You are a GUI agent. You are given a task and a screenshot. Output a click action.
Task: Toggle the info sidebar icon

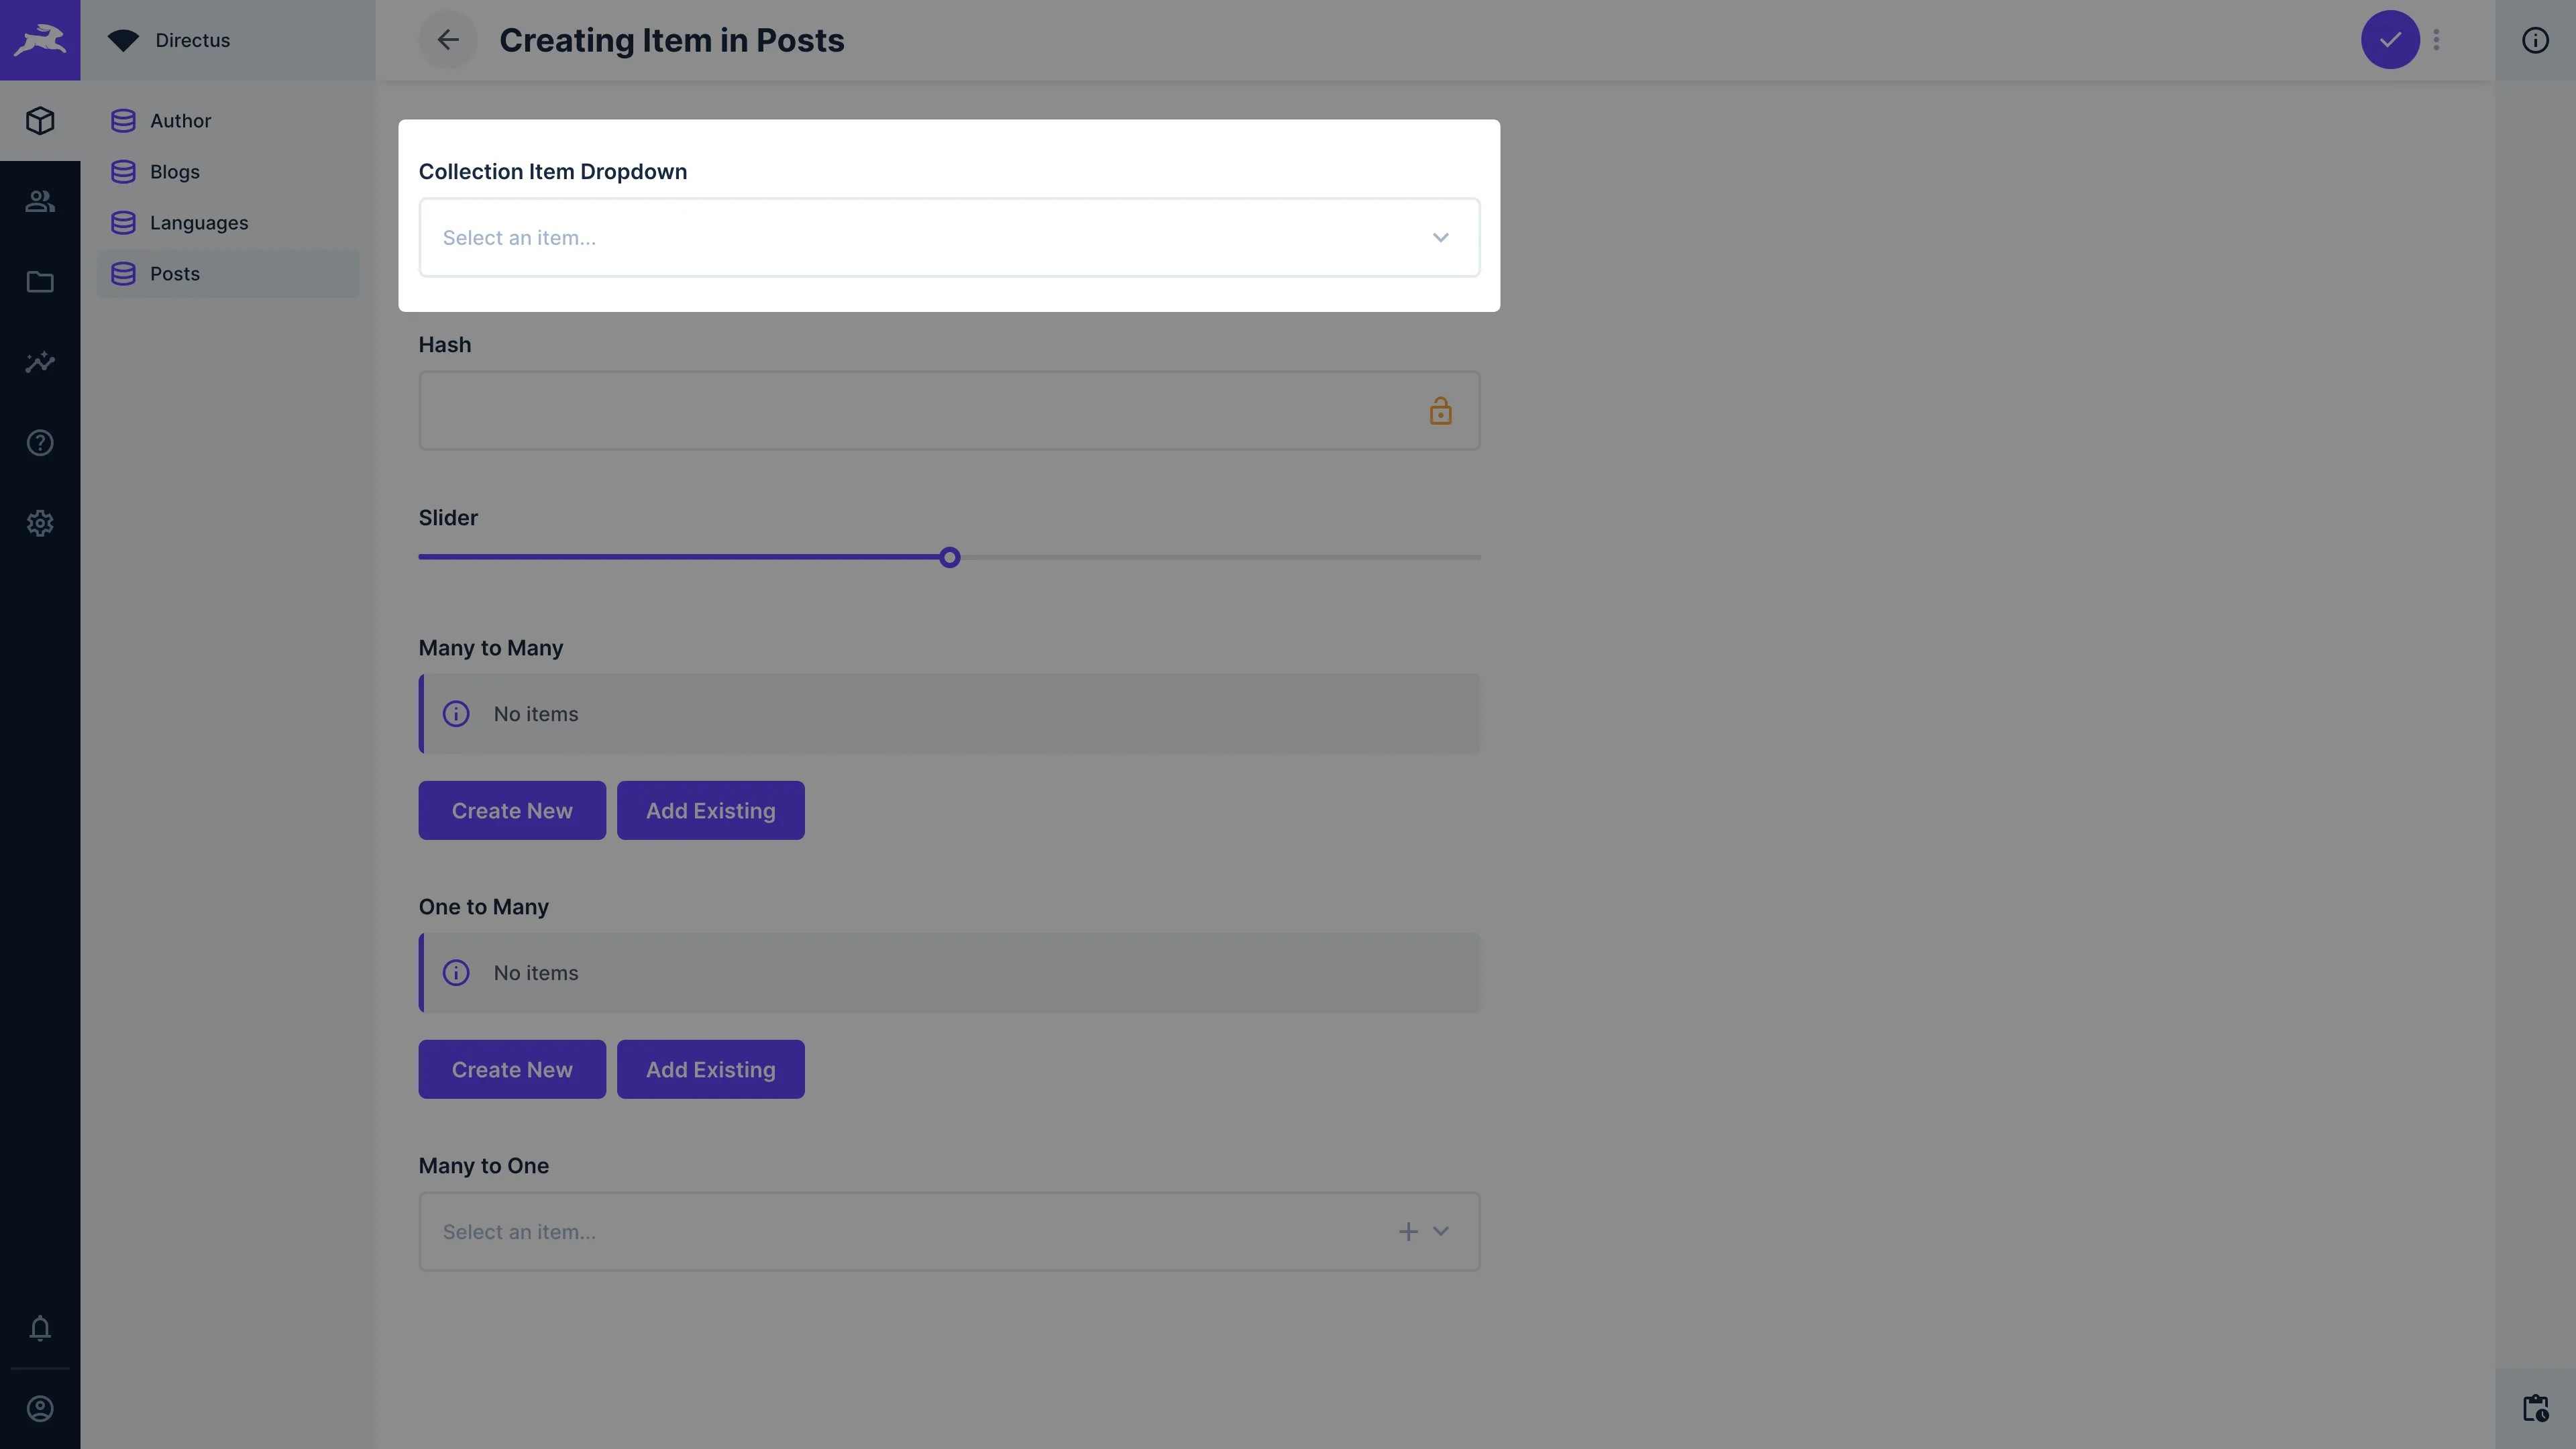2535,40
